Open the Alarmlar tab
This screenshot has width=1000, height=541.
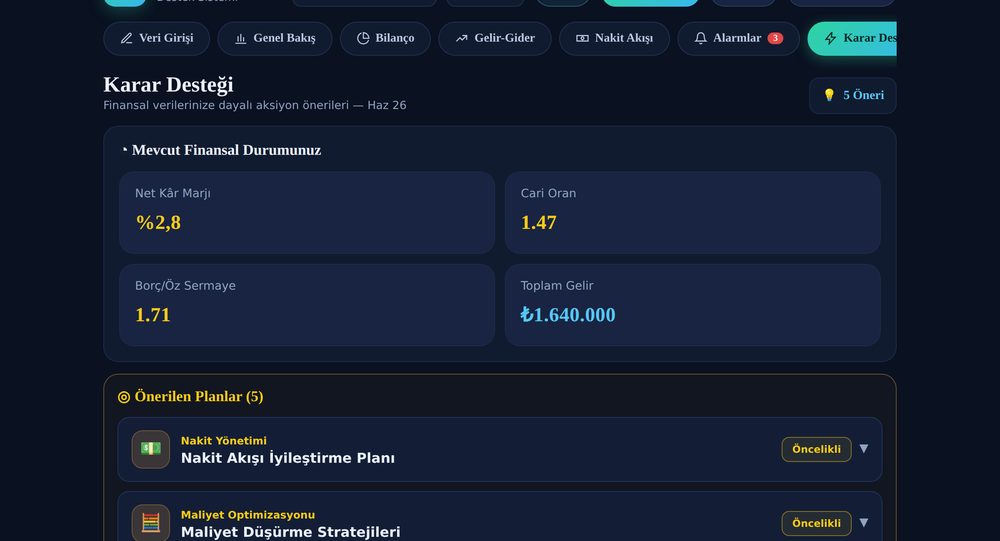(738, 38)
